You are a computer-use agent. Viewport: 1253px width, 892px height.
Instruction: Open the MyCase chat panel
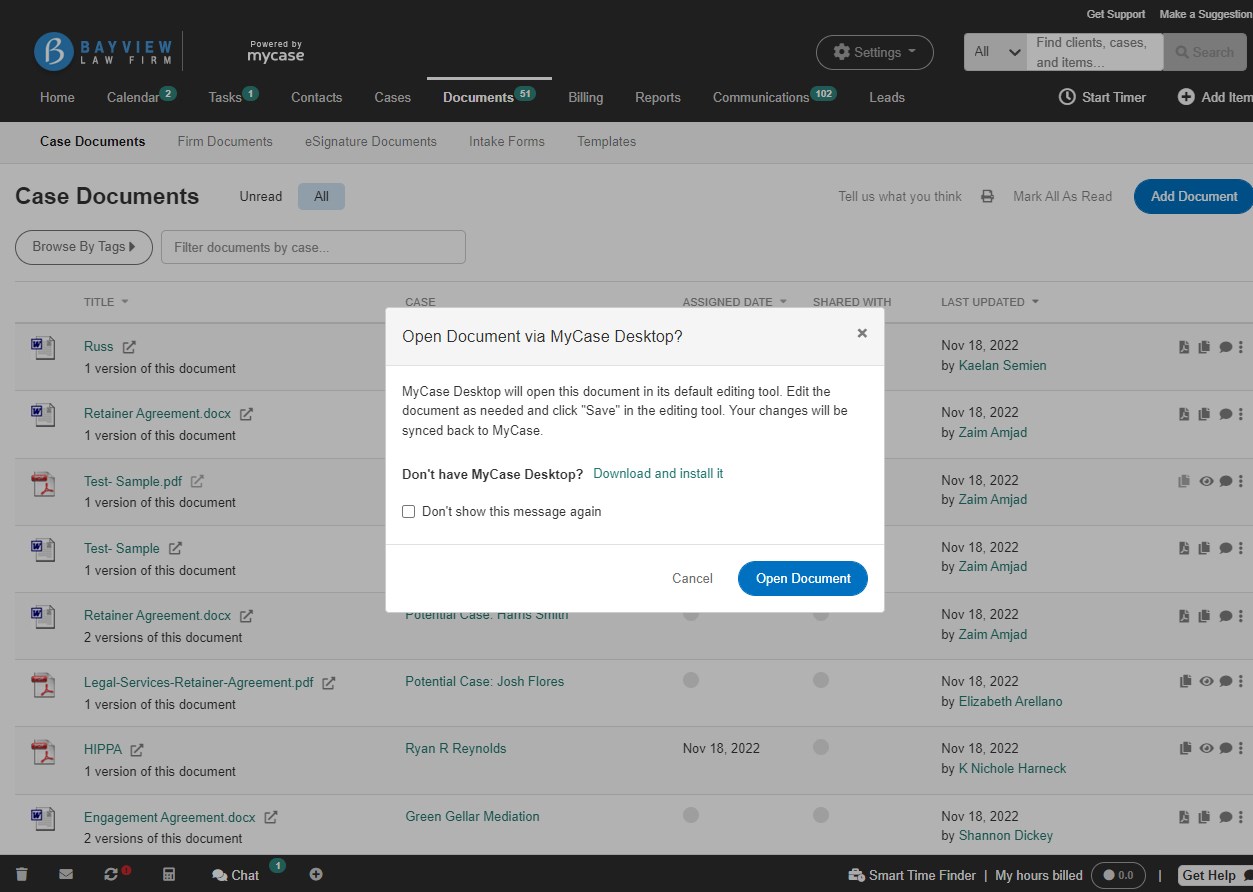pyautogui.click(x=235, y=874)
